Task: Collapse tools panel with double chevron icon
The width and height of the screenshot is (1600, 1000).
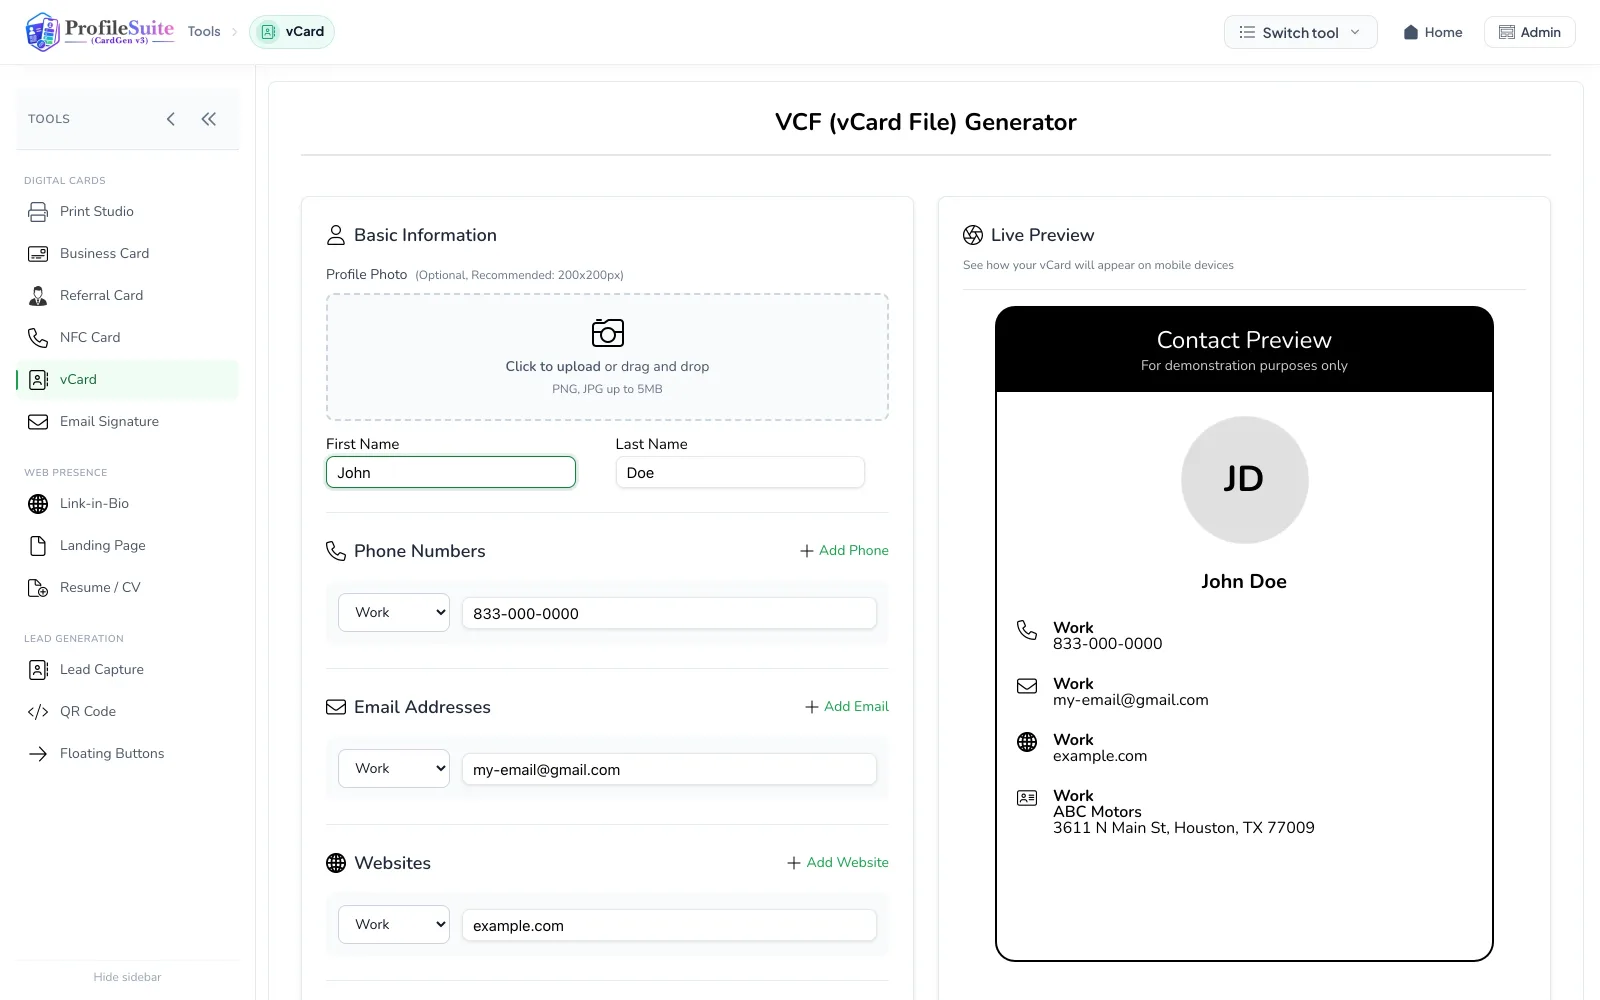Action: tap(208, 119)
